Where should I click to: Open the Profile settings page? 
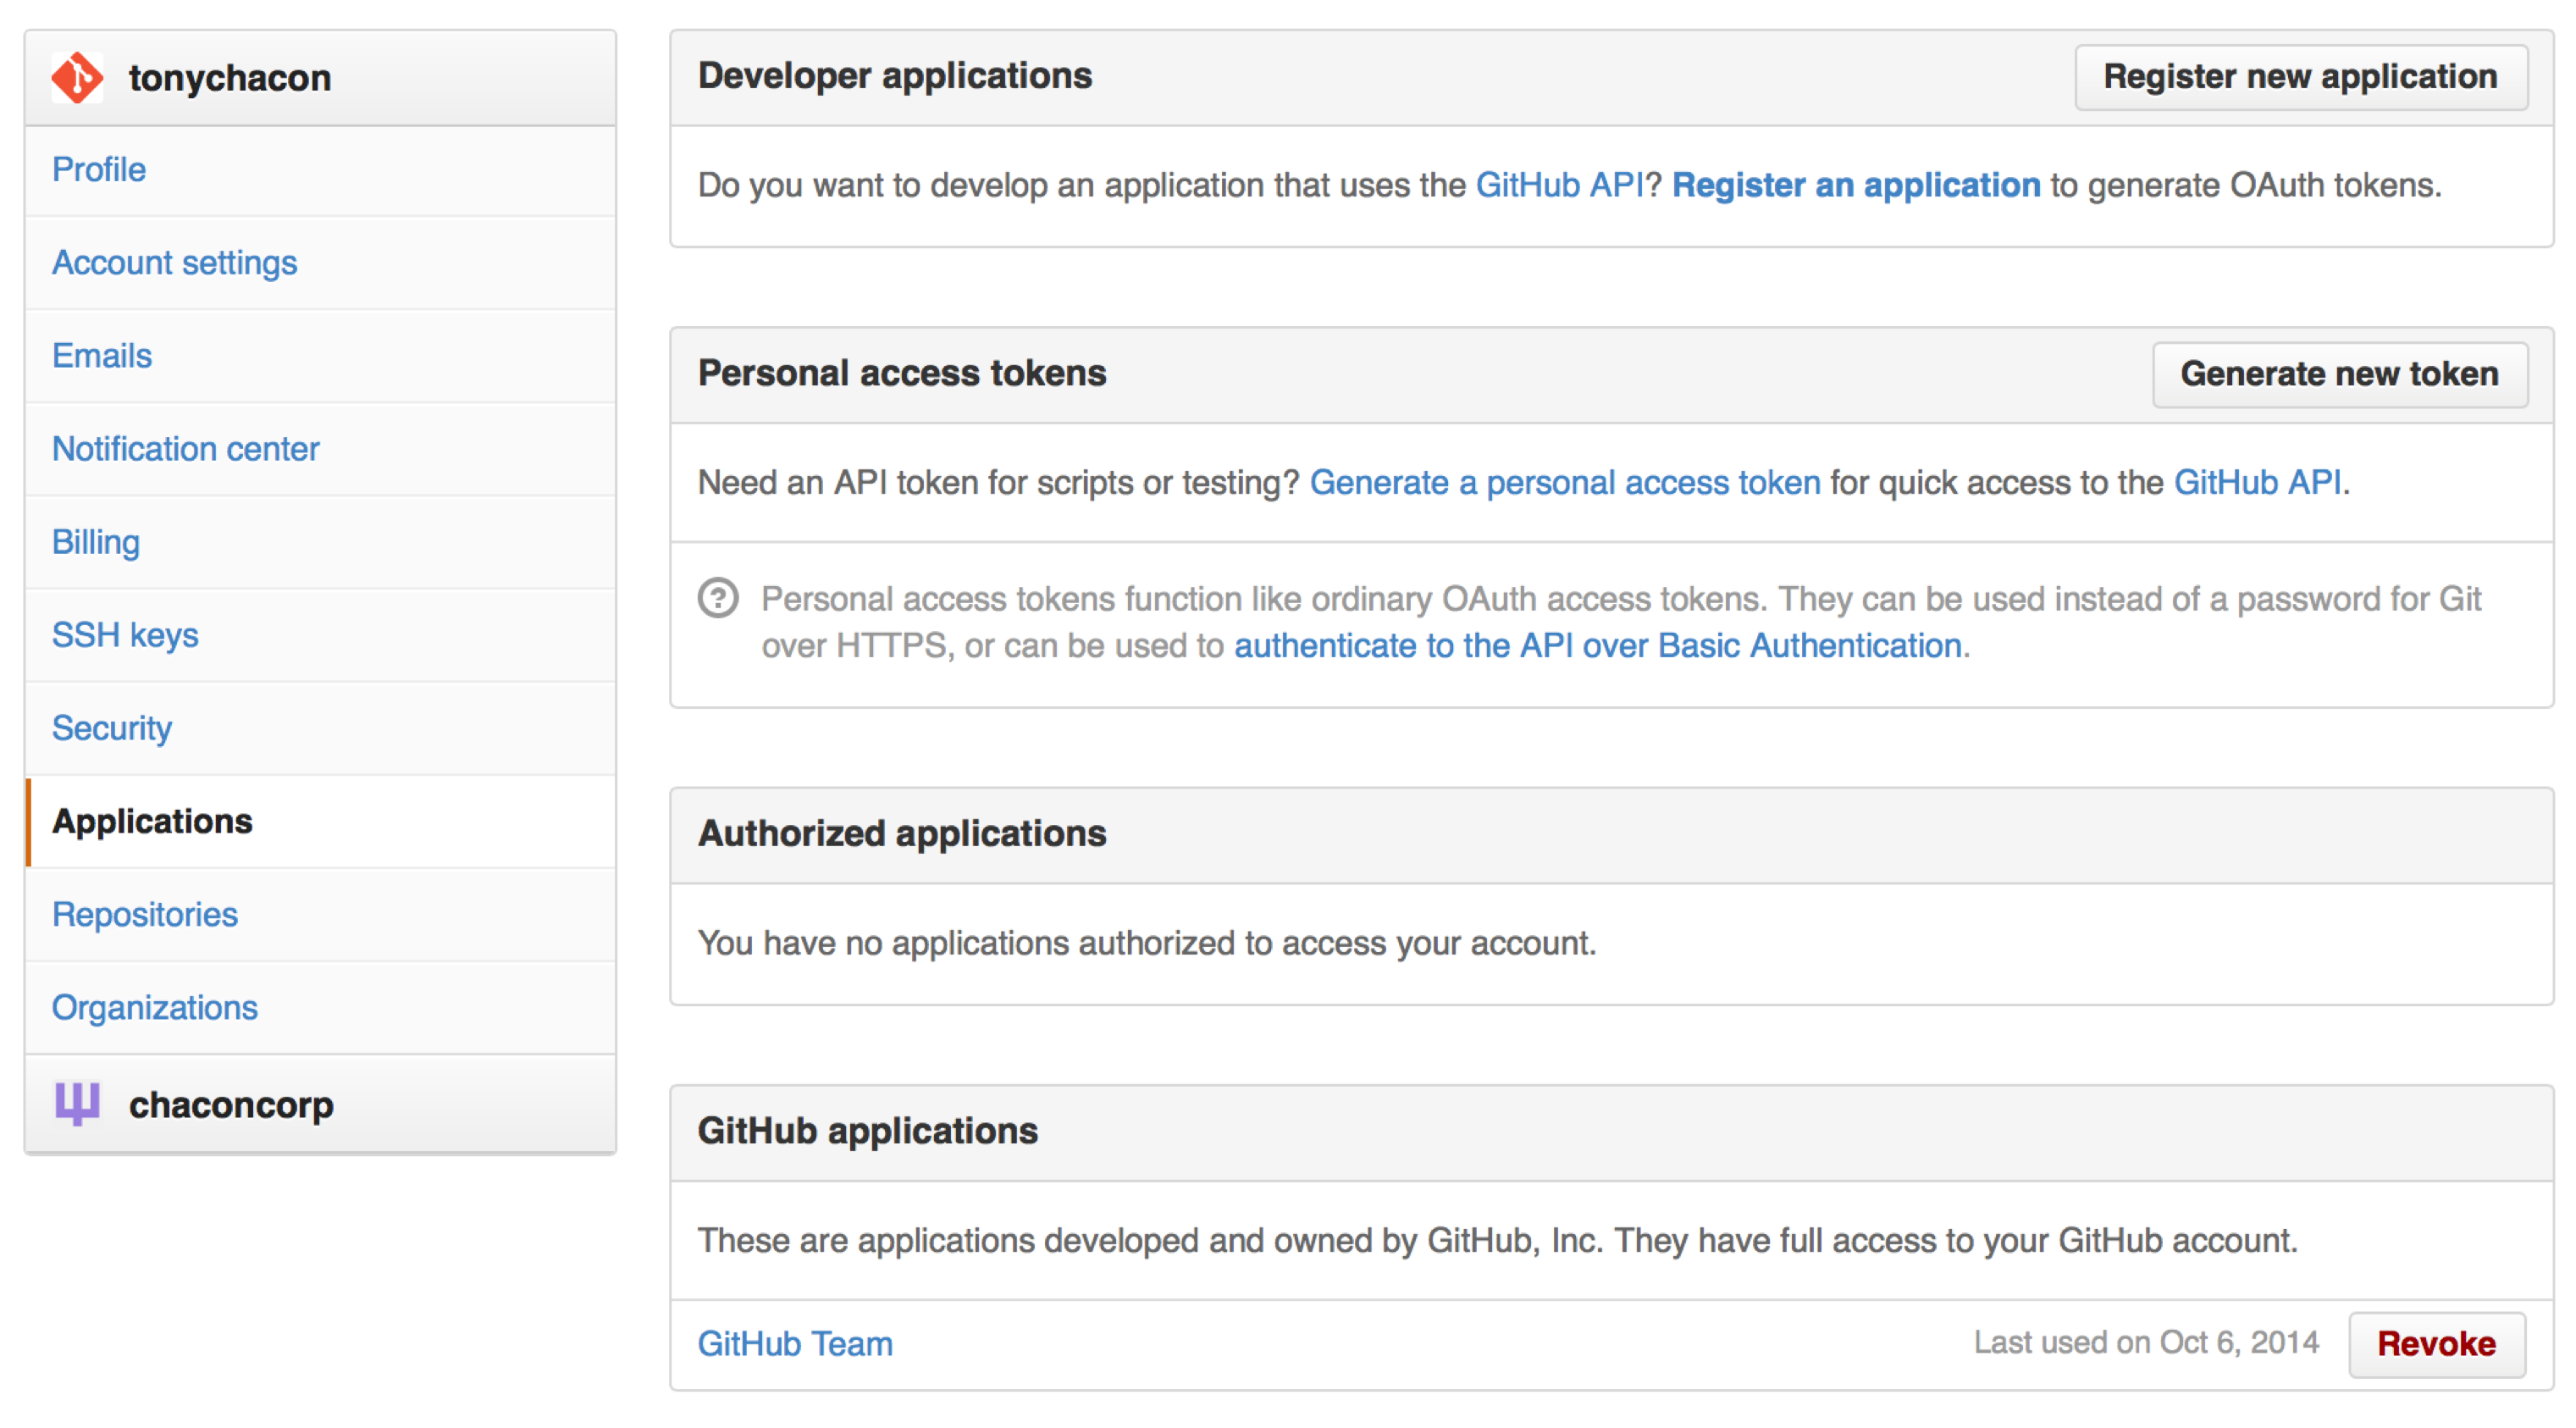pyautogui.click(x=99, y=169)
